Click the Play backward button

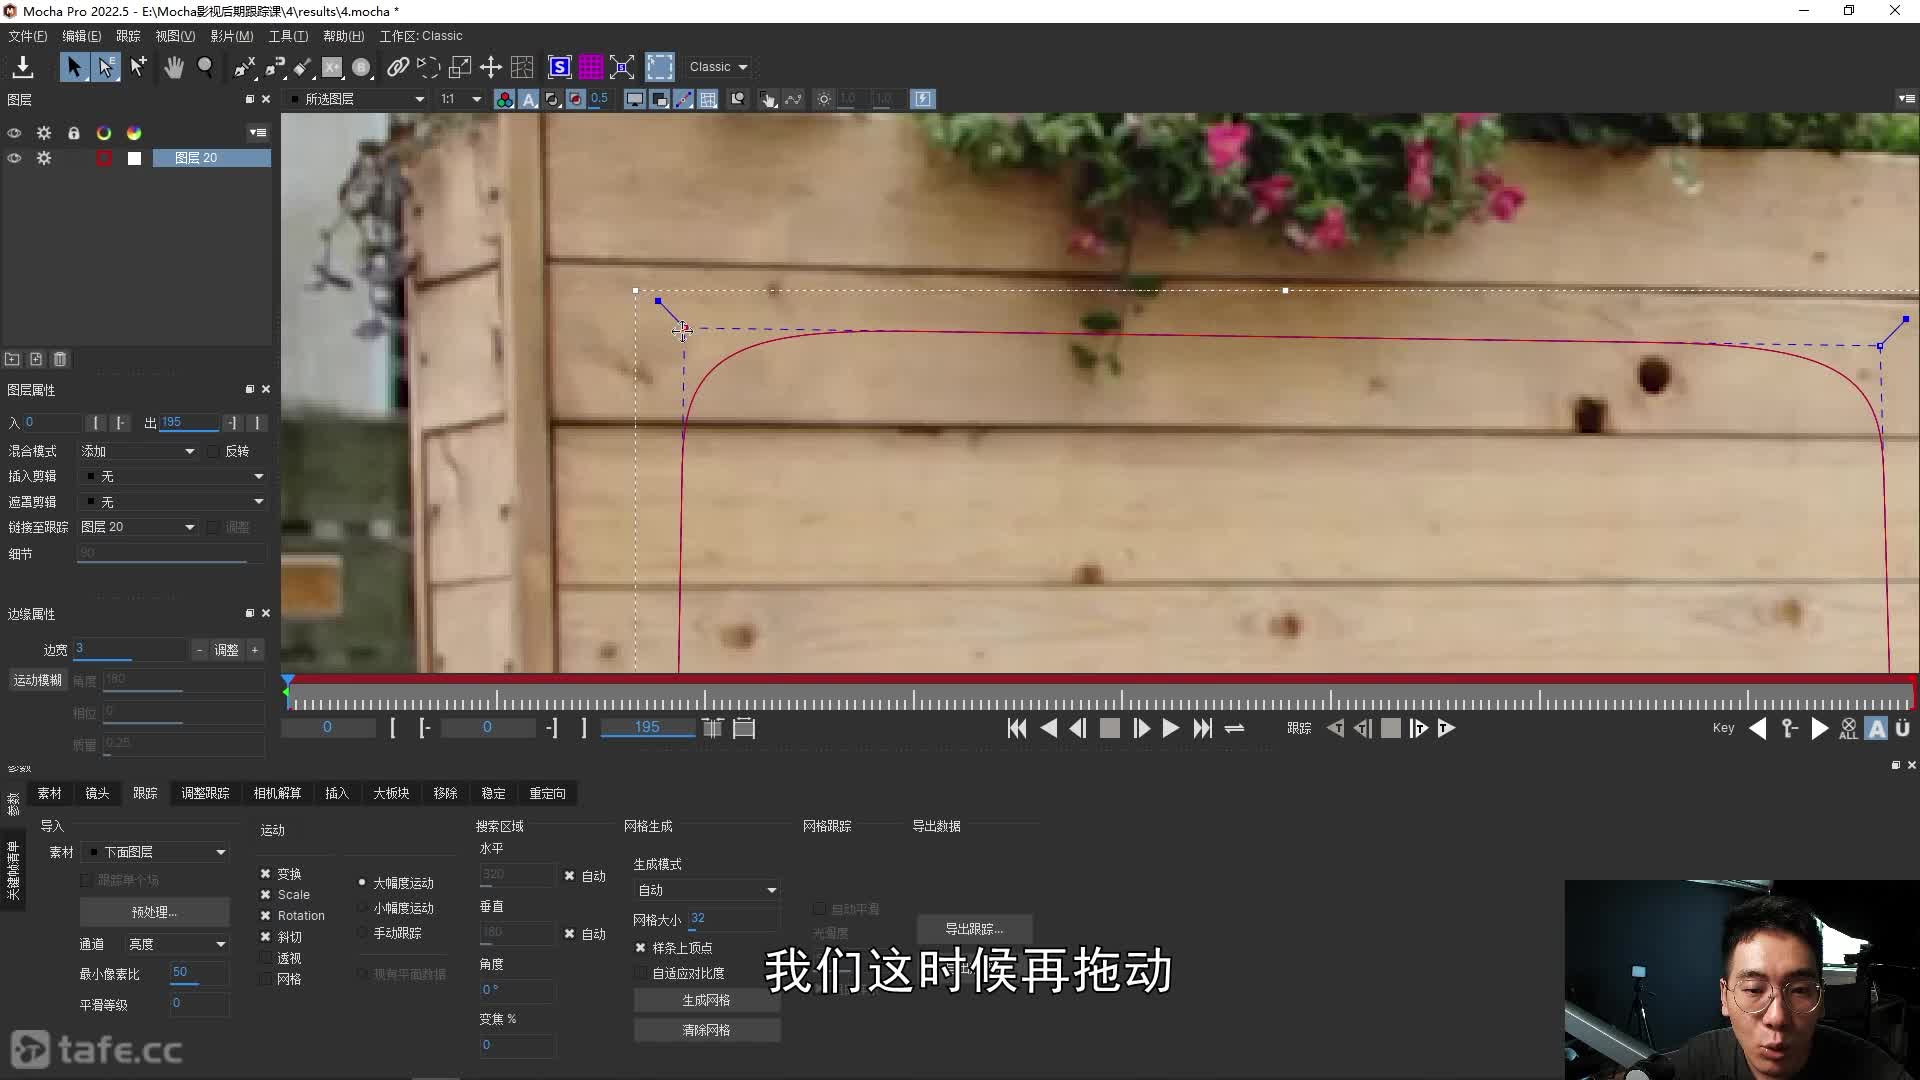[x=1049, y=729]
